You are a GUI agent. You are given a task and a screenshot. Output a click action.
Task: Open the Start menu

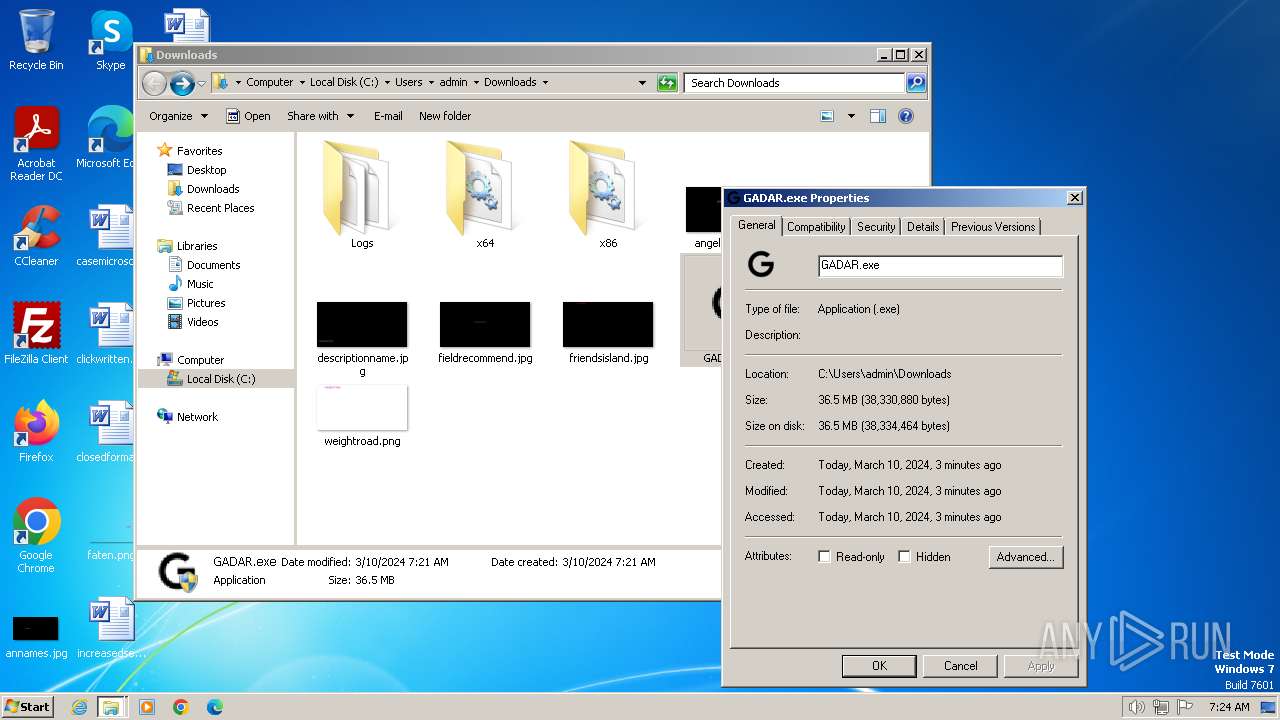point(27,707)
